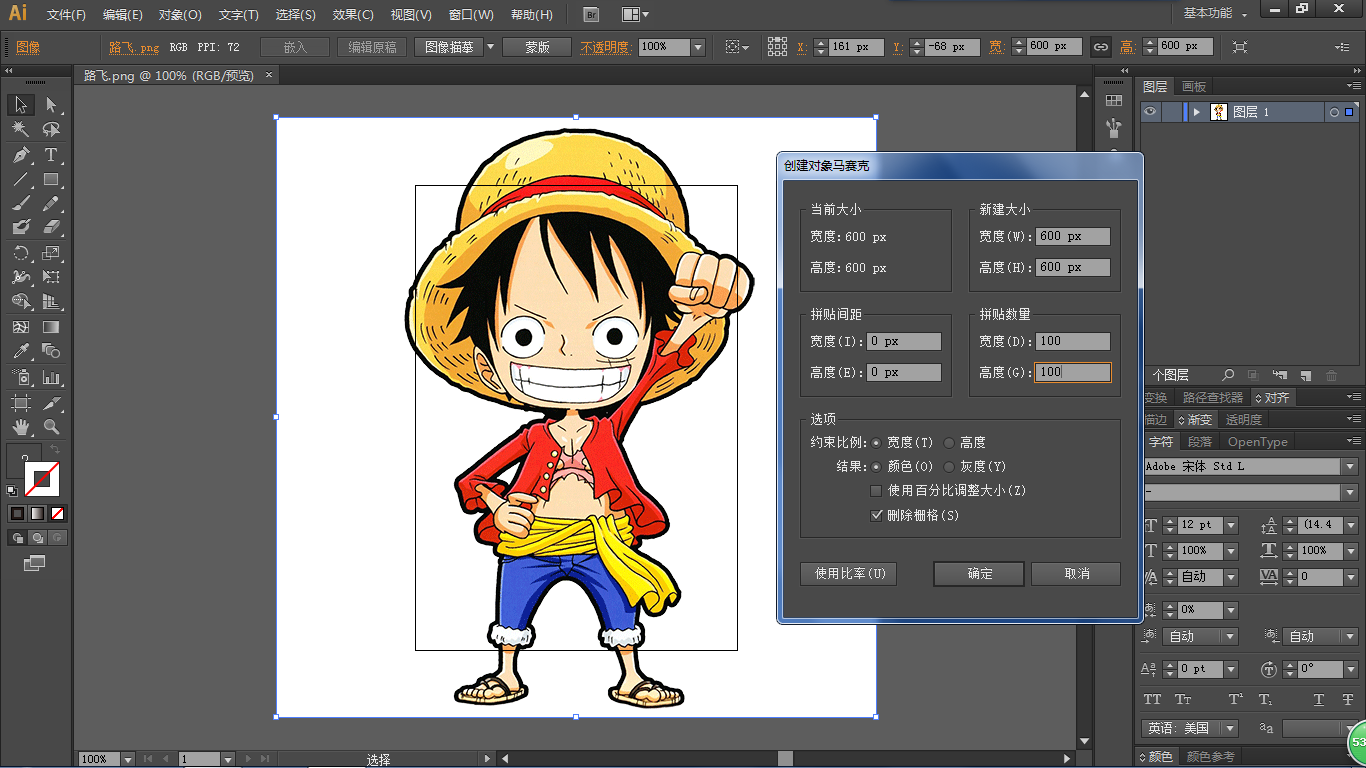This screenshot has height=768, width=1366.
Task: Enable 使用百分比调整大小(Z) checkbox
Action: 877,491
